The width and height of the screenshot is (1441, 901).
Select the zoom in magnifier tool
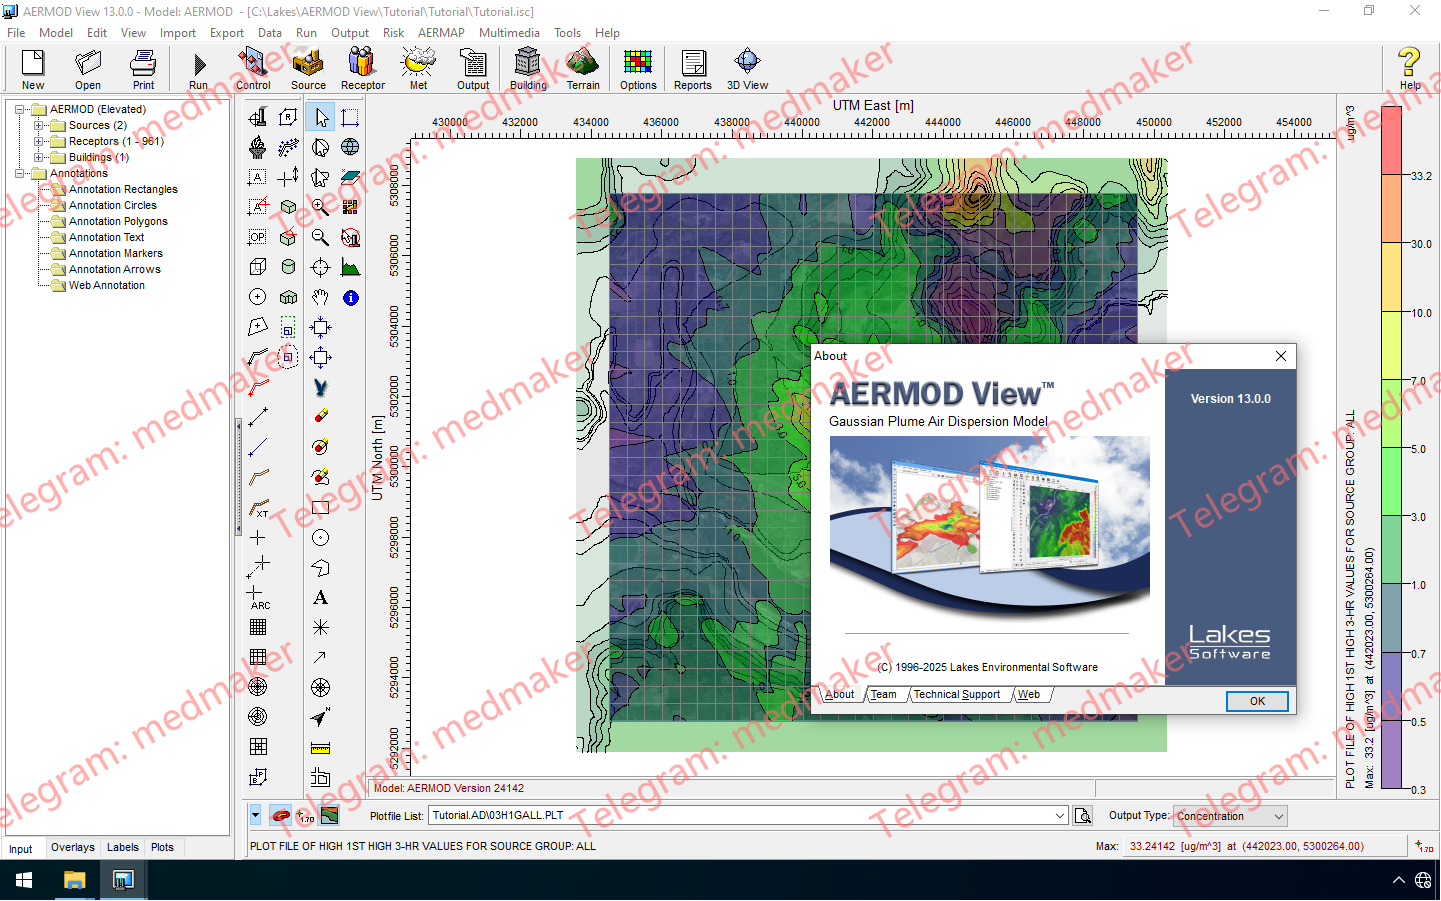(320, 207)
